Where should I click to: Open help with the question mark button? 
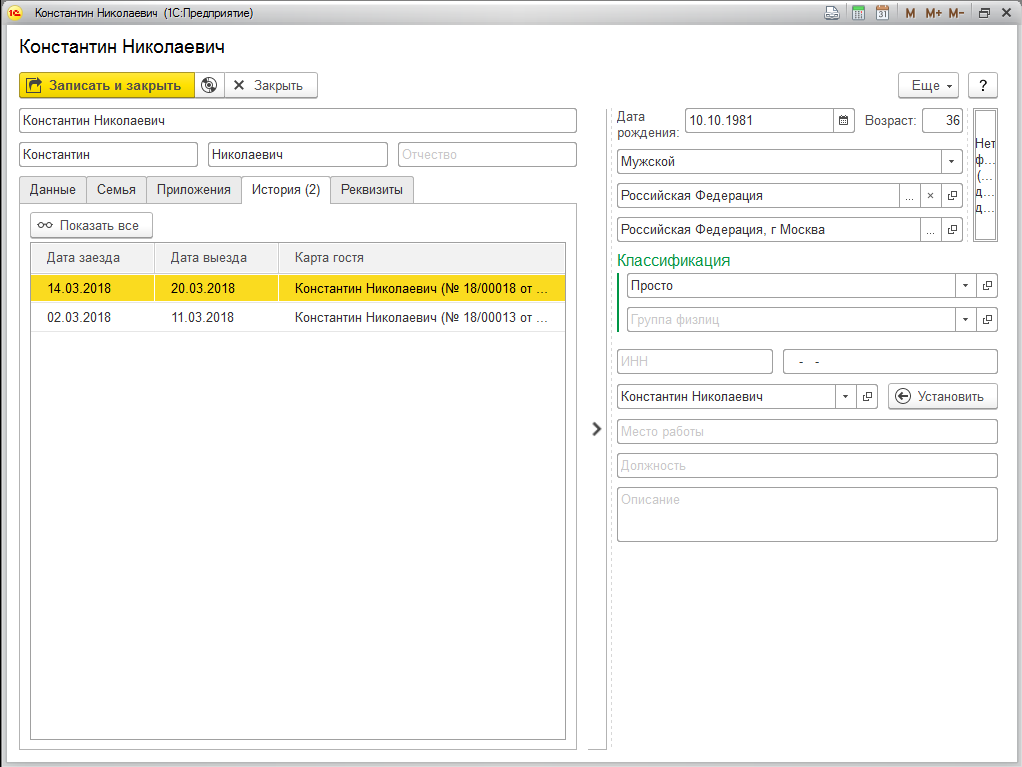tap(983, 85)
